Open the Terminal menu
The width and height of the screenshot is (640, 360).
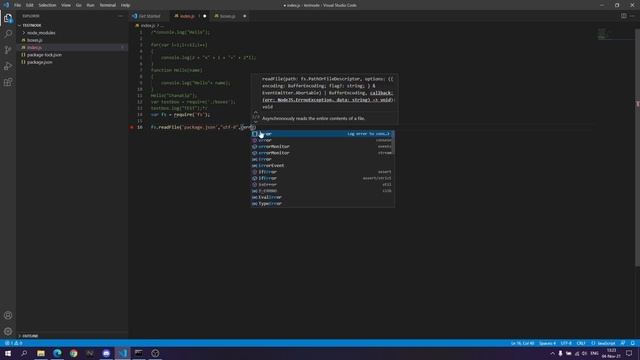pos(108,5)
